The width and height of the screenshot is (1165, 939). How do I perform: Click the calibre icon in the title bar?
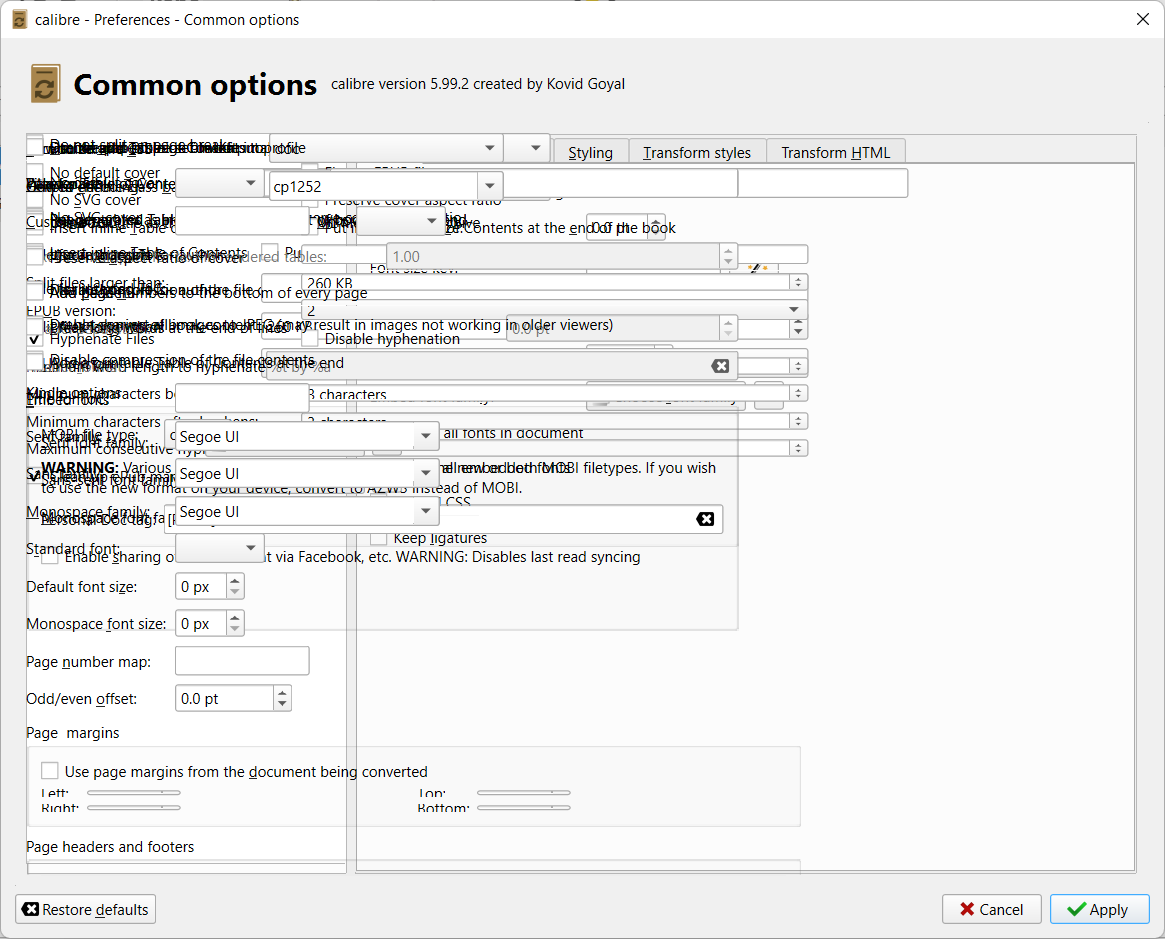tap(20, 19)
